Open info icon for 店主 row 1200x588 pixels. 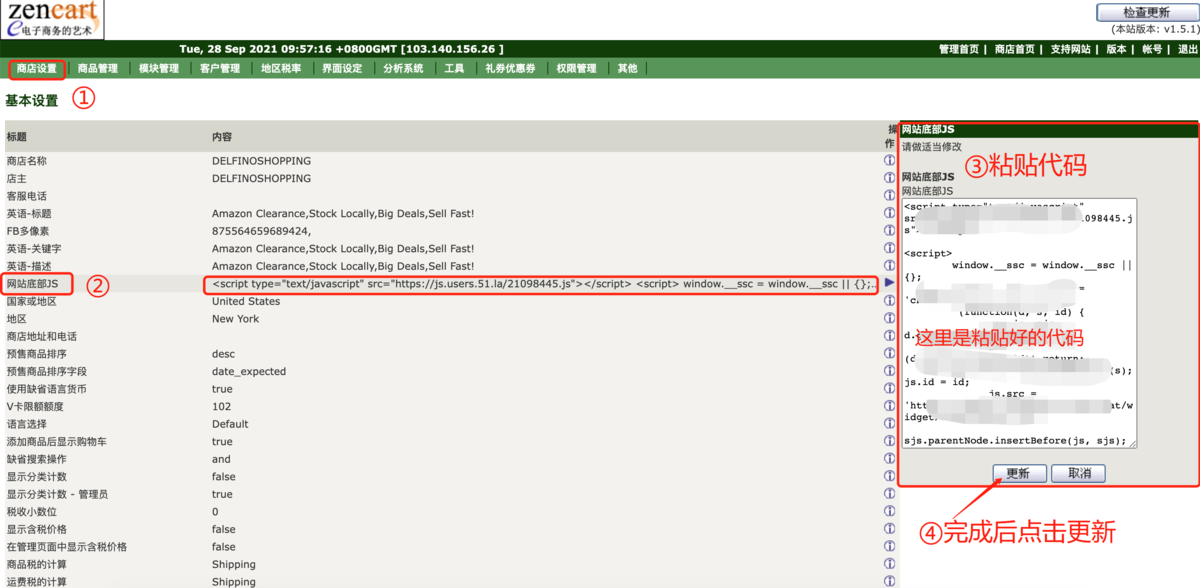[x=889, y=178]
